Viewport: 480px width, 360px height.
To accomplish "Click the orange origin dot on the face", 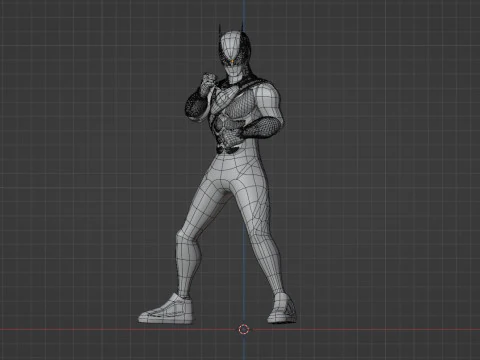I will click(232, 61).
